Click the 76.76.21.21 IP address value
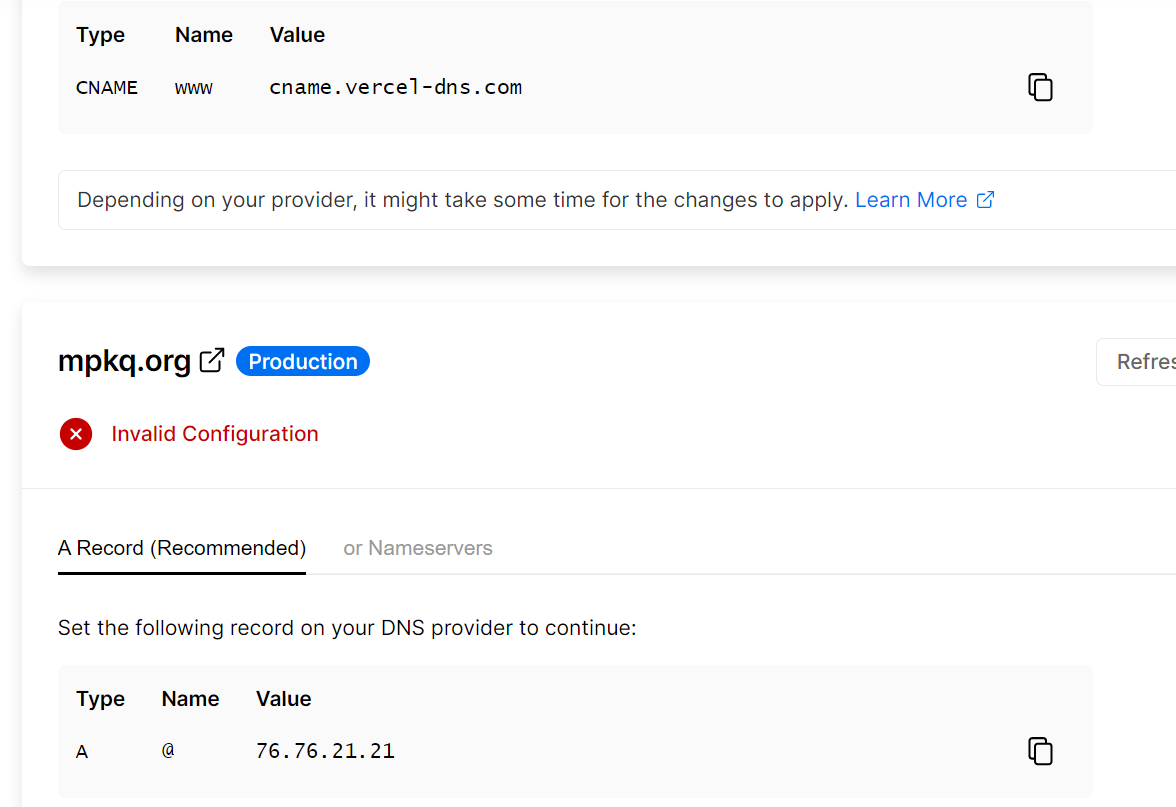The width and height of the screenshot is (1176, 807). point(325,751)
